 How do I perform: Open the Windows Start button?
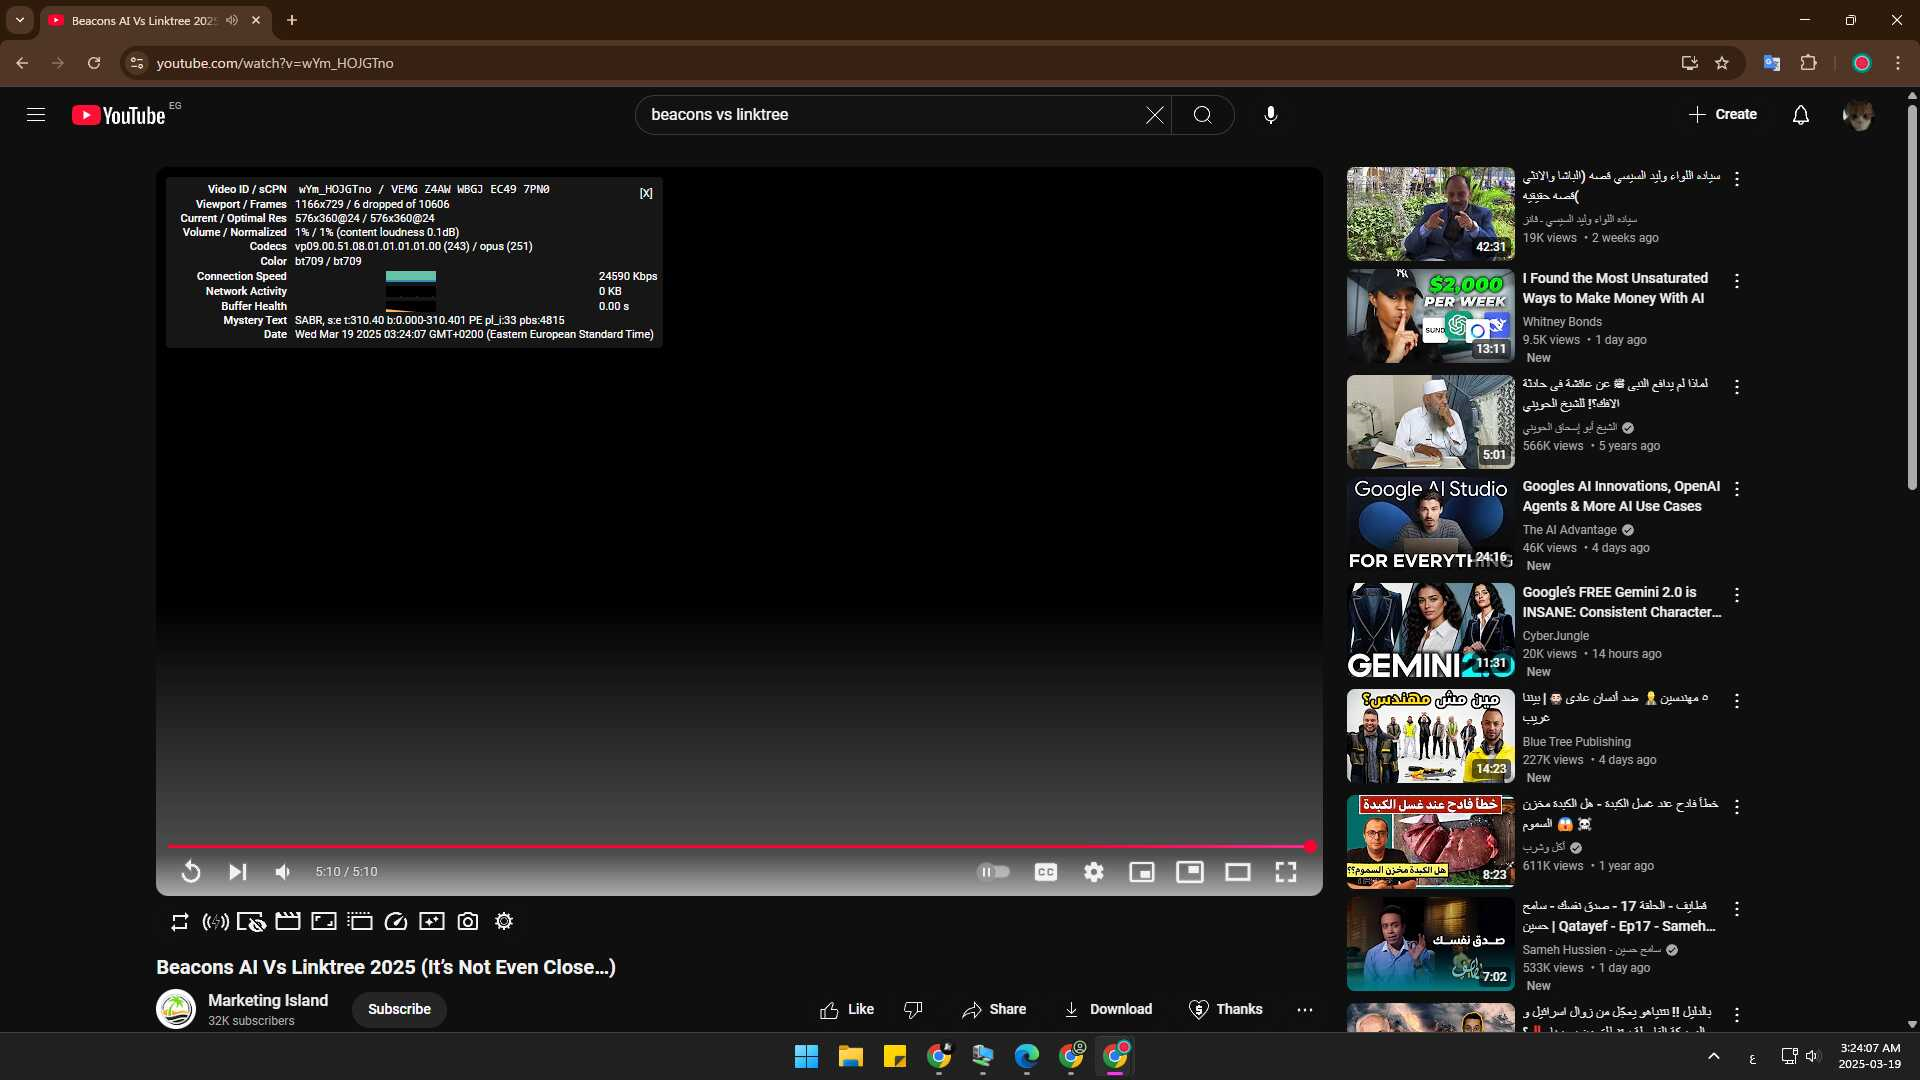pos(806,1056)
